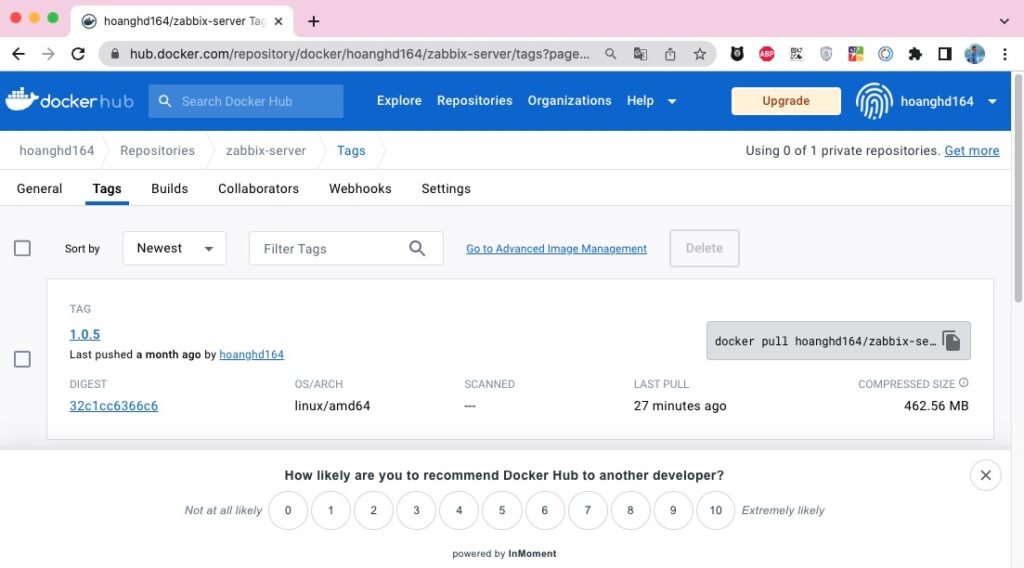The width and height of the screenshot is (1024, 568).
Task: Expand the tab search chevron
Action: coord(1004,22)
